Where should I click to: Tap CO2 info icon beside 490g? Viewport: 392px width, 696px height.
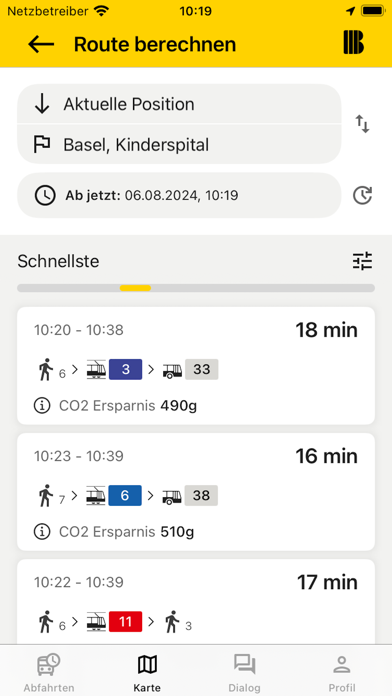coord(42,406)
